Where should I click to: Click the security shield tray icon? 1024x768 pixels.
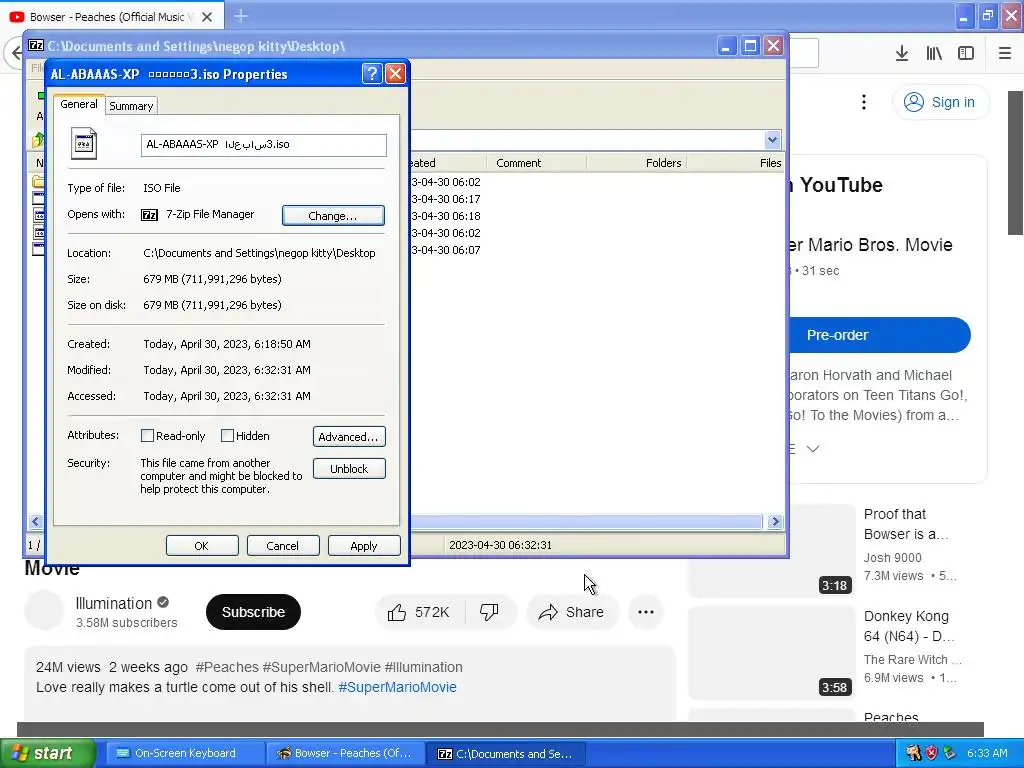(x=931, y=753)
